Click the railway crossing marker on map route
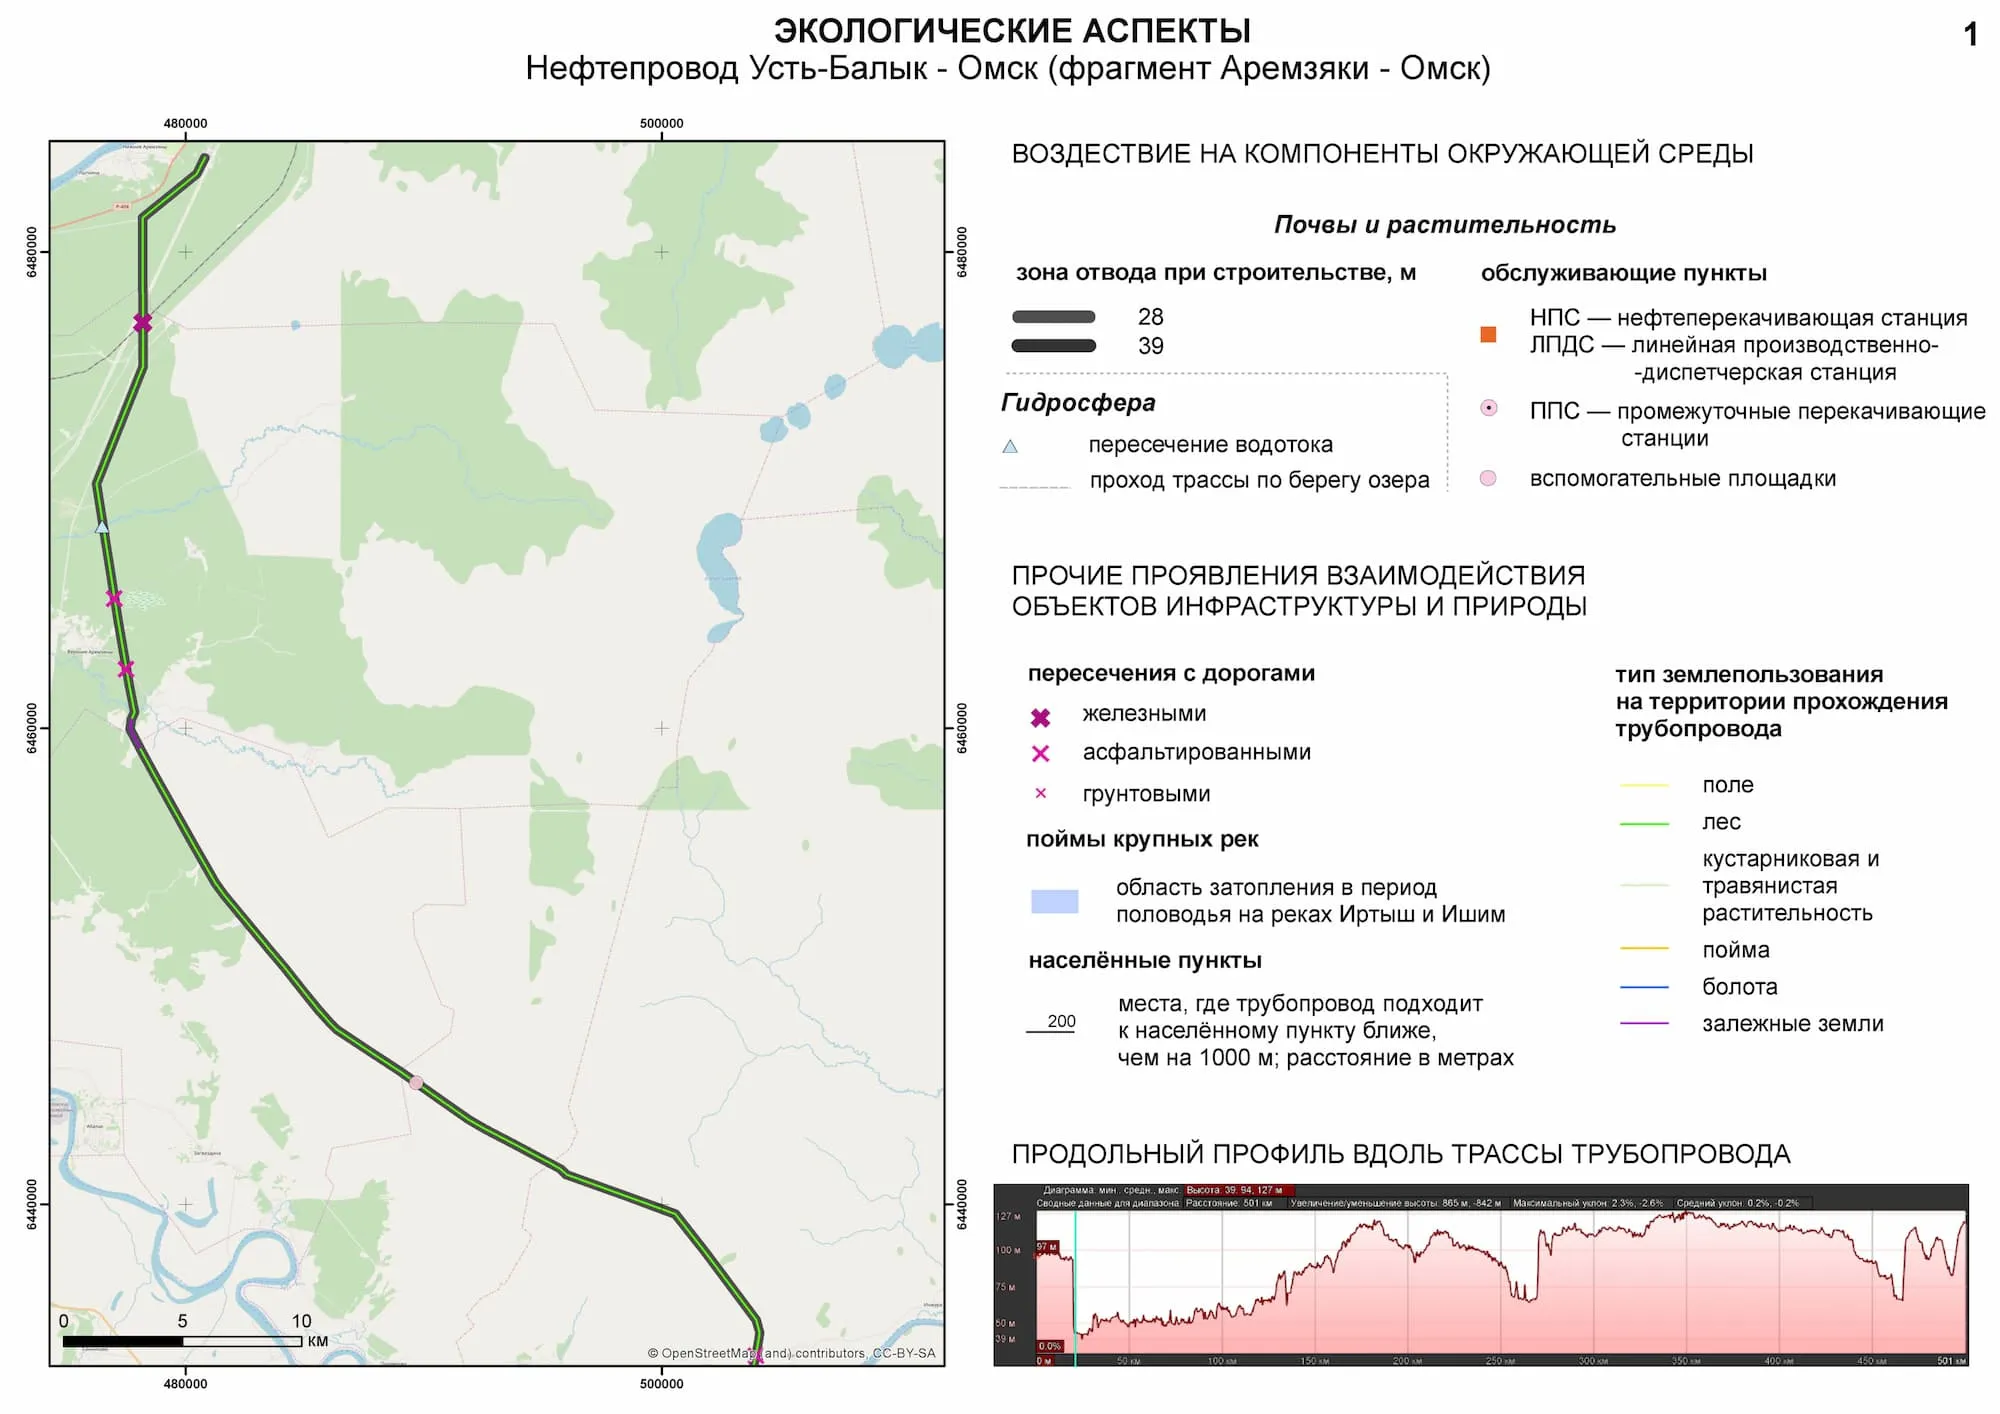The width and height of the screenshot is (2000, 1414). 143,322
